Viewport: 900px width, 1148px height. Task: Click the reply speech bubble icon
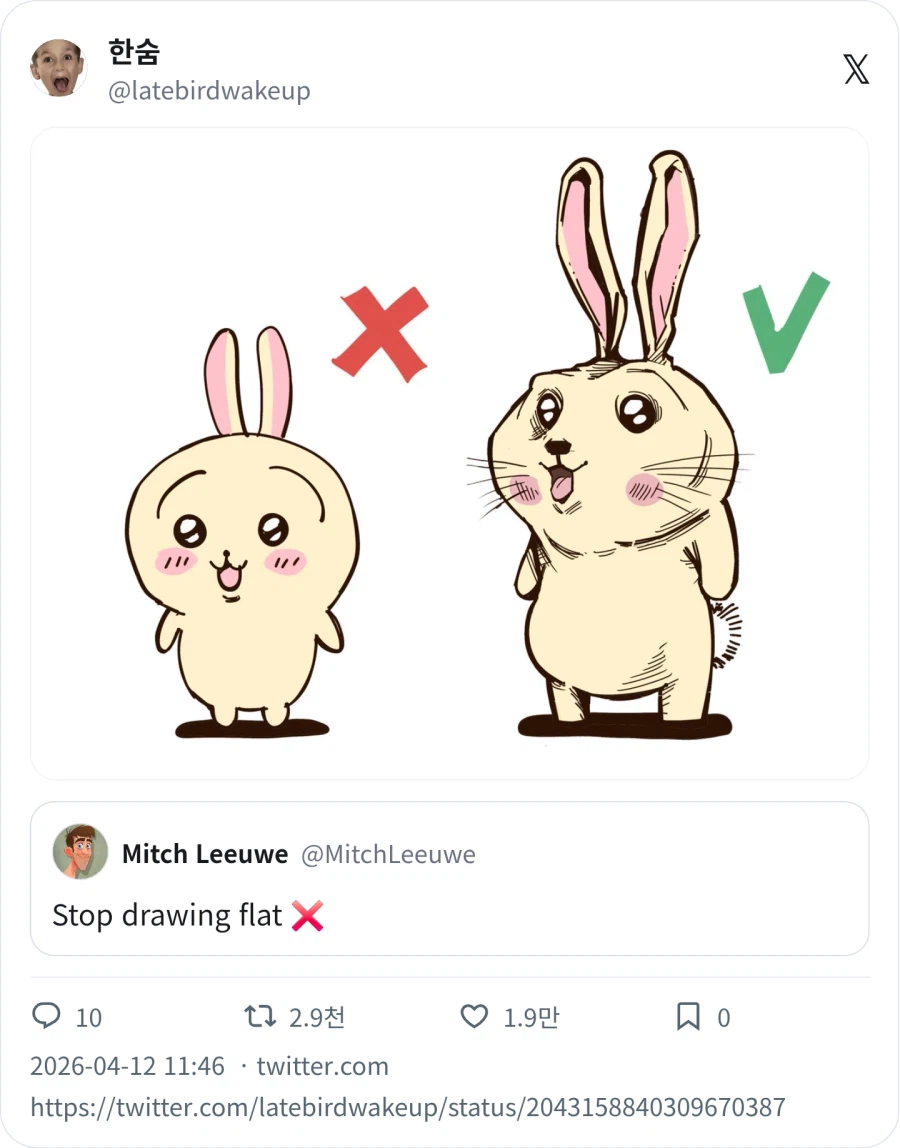(x=46, y=1017)
